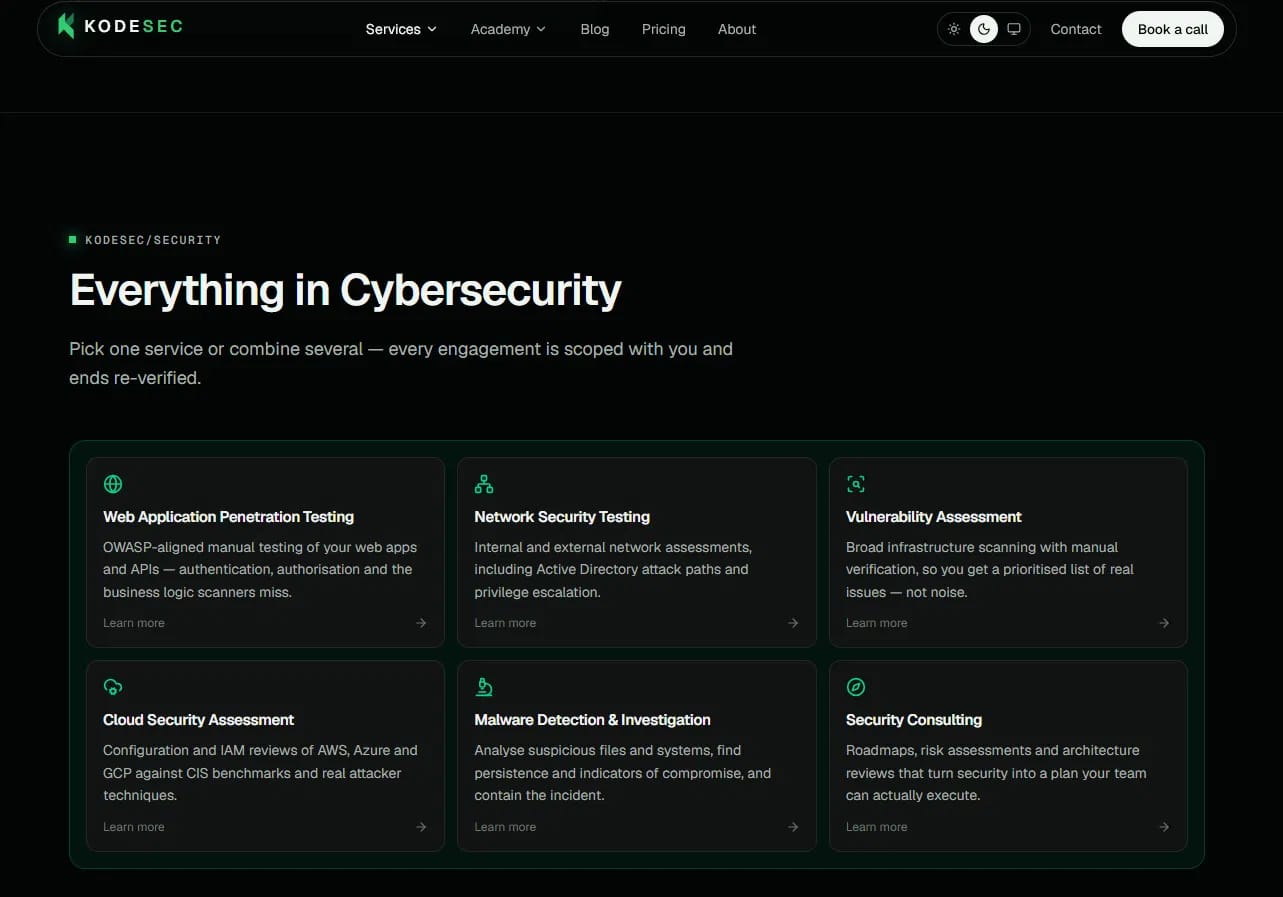Switch to light theme with the sun toggle
The image size is (1283, 897).
click(x=954, y=29)
